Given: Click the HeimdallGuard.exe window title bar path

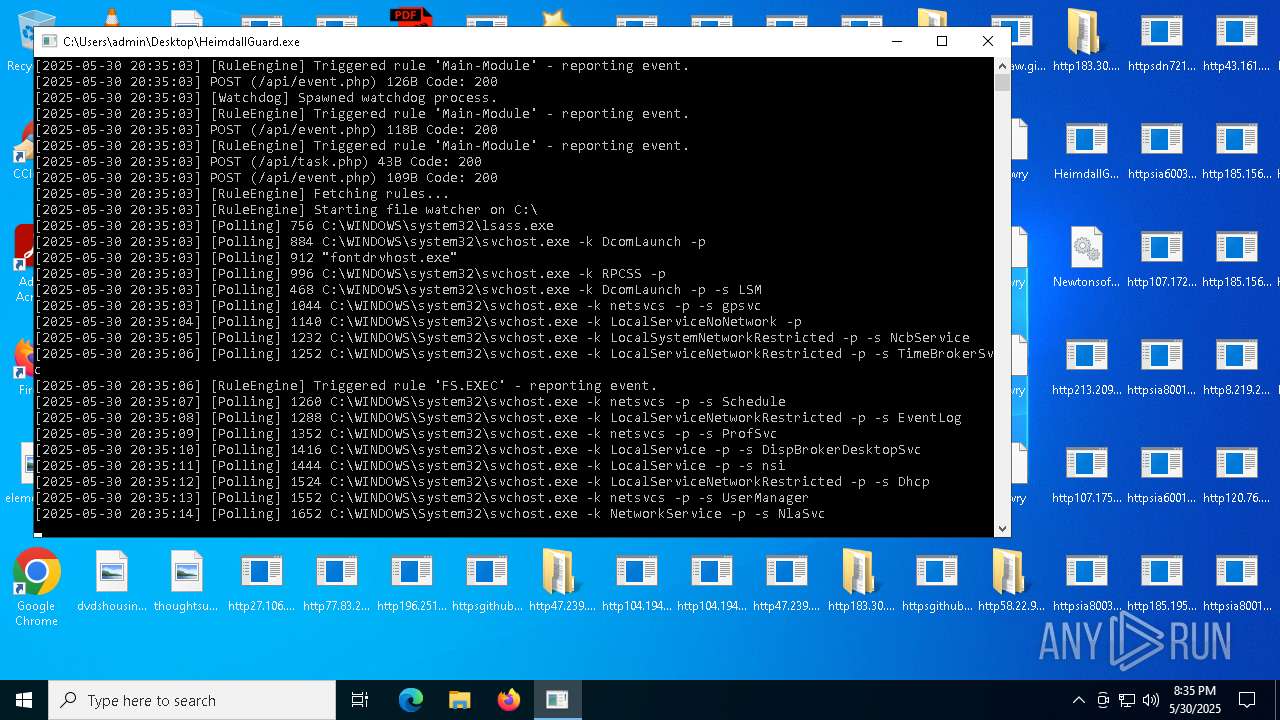Looking at the screenshot, I should click(x=181, y=41).
